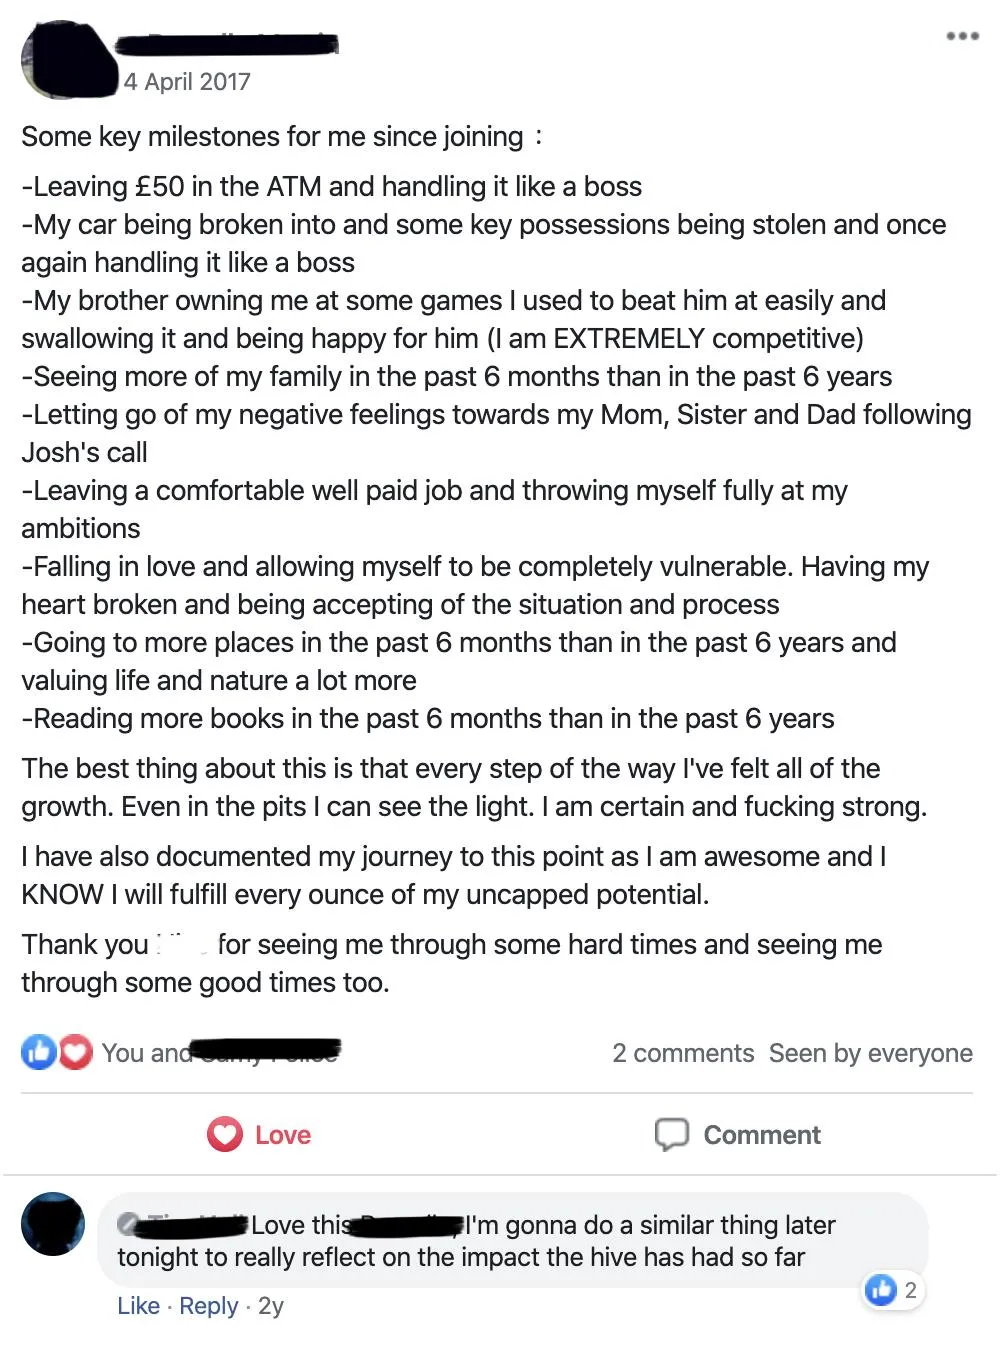
Task: Open the post options three-dot menu
Action: coord(962,36)
